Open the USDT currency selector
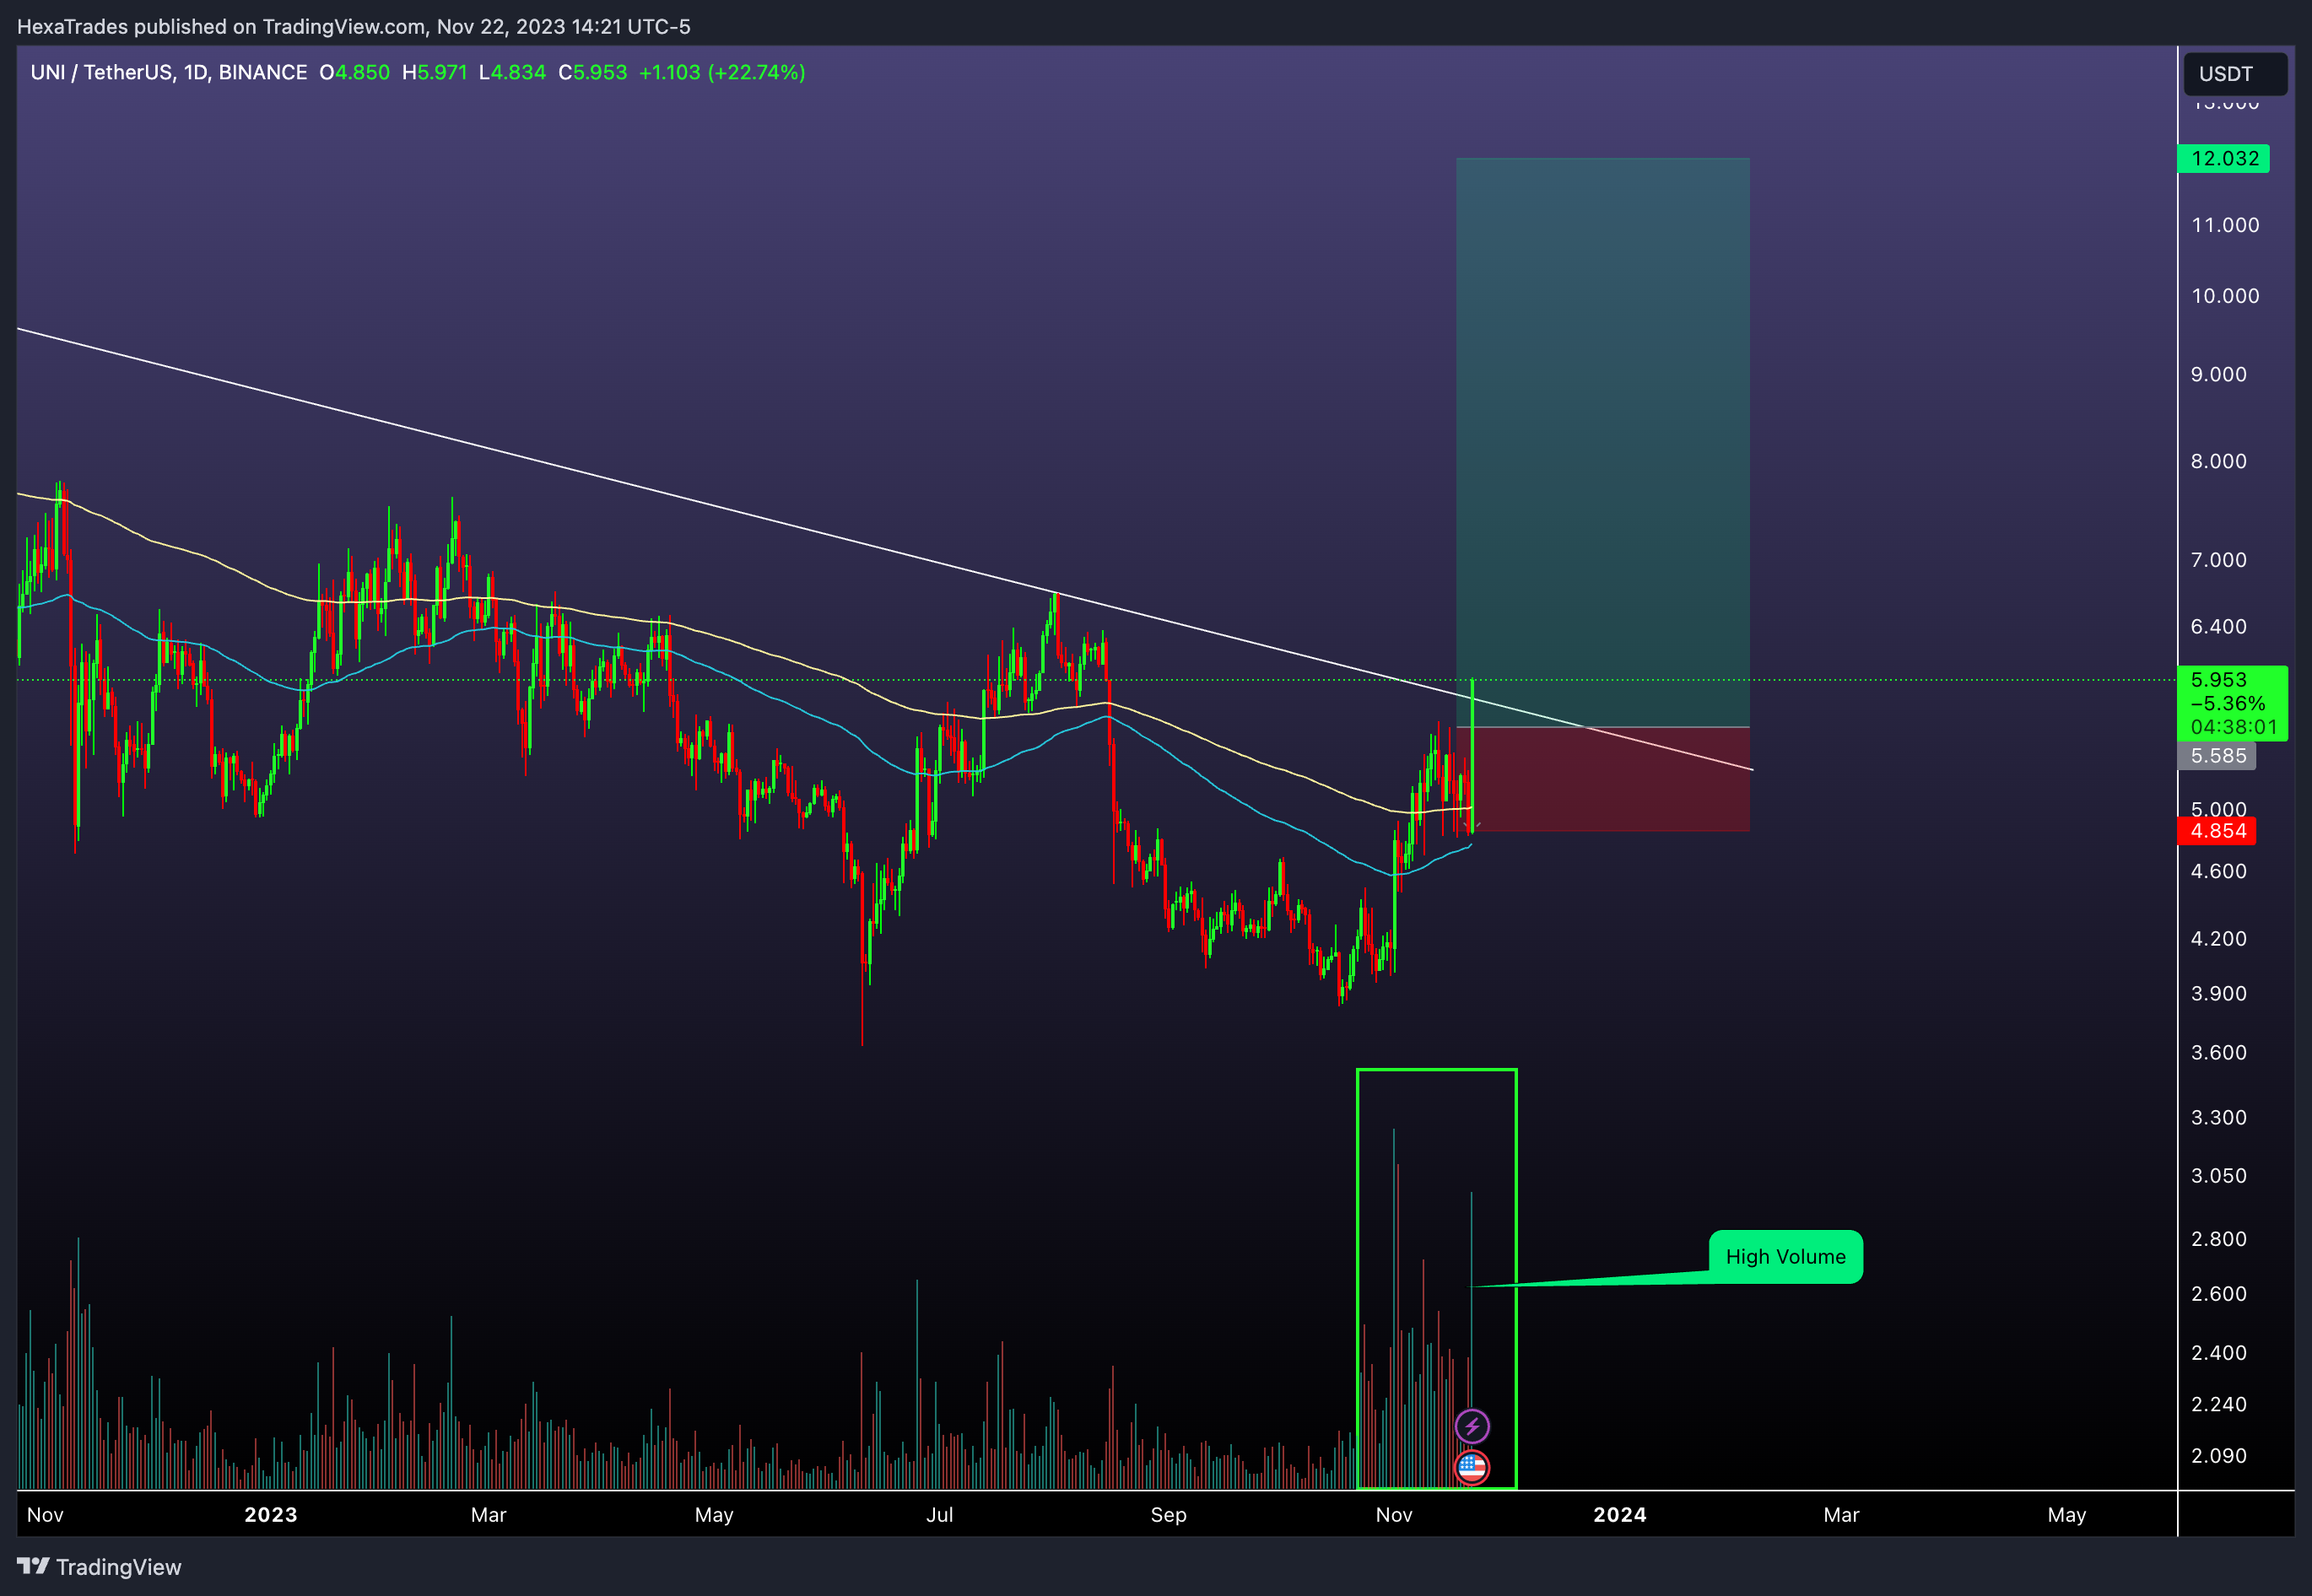This screenshot has height=1596, width=2312. coord(2235,74)
